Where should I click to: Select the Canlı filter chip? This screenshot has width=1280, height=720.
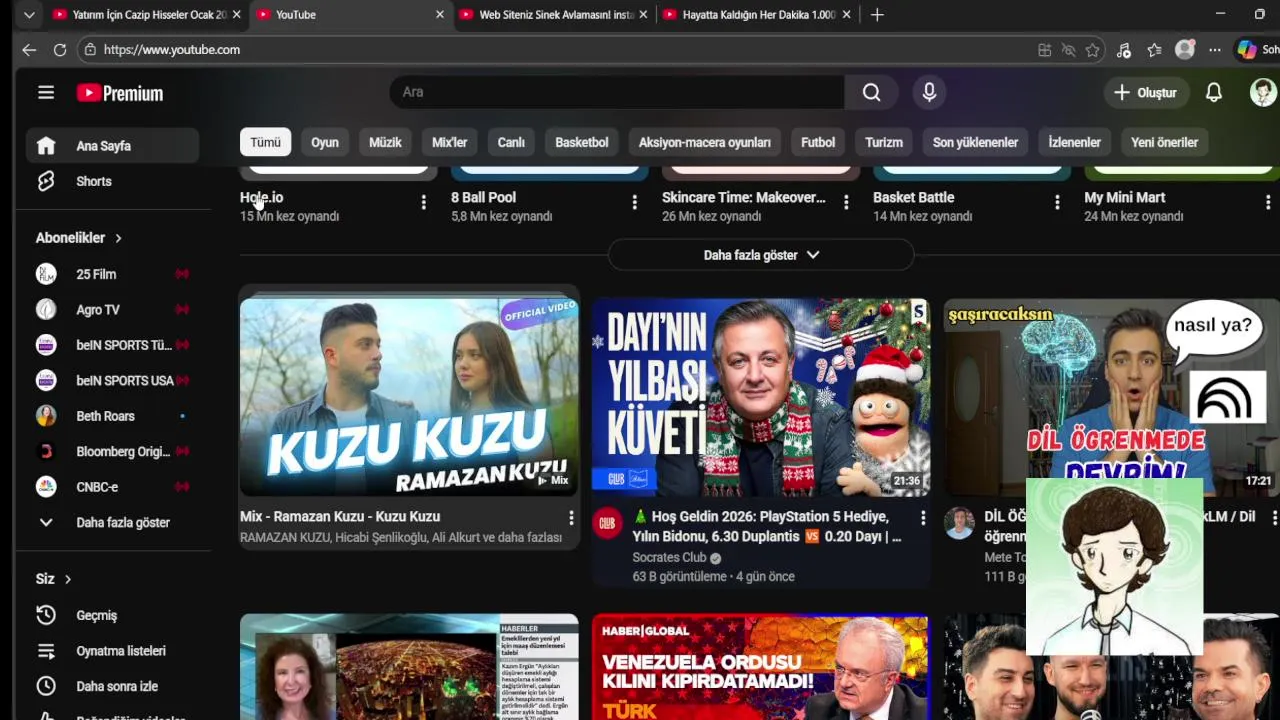pyautogui.click(x=511, y=142)
